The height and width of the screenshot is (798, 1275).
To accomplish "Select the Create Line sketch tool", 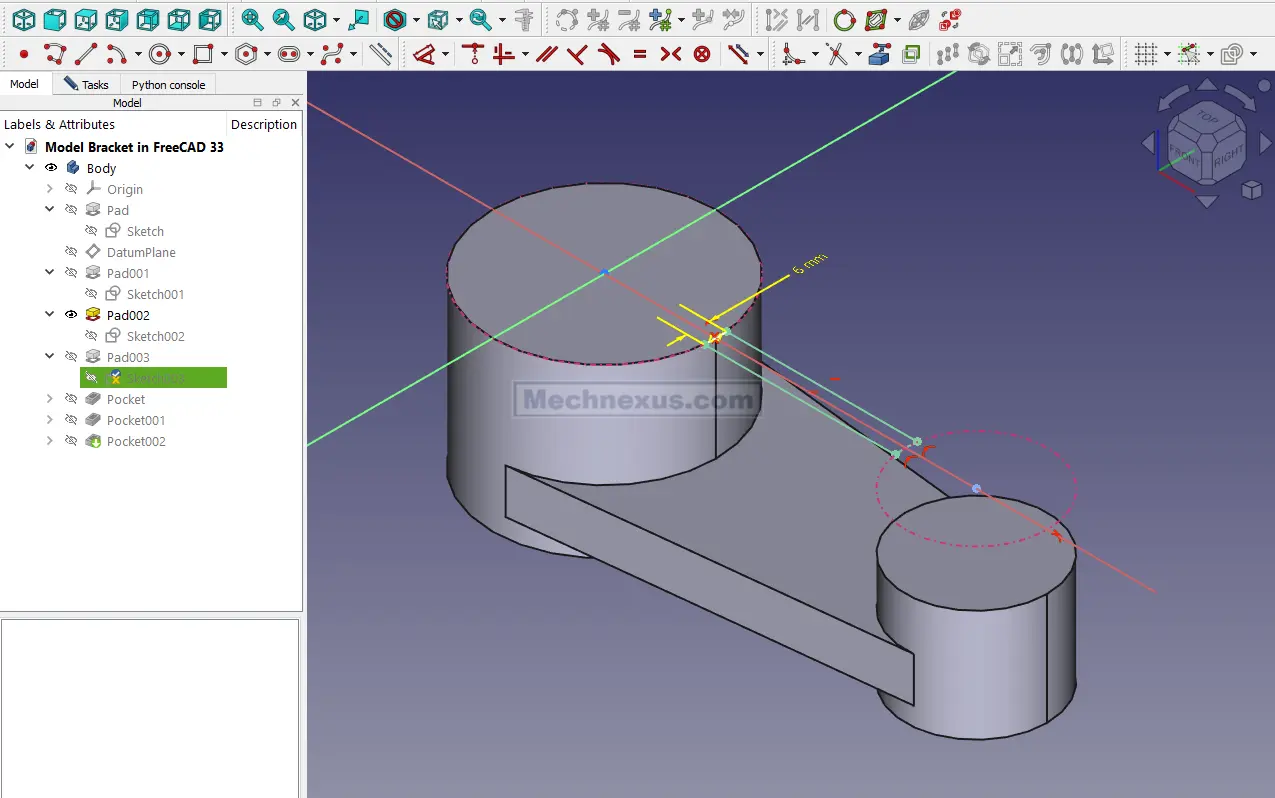I will (86, 54).
